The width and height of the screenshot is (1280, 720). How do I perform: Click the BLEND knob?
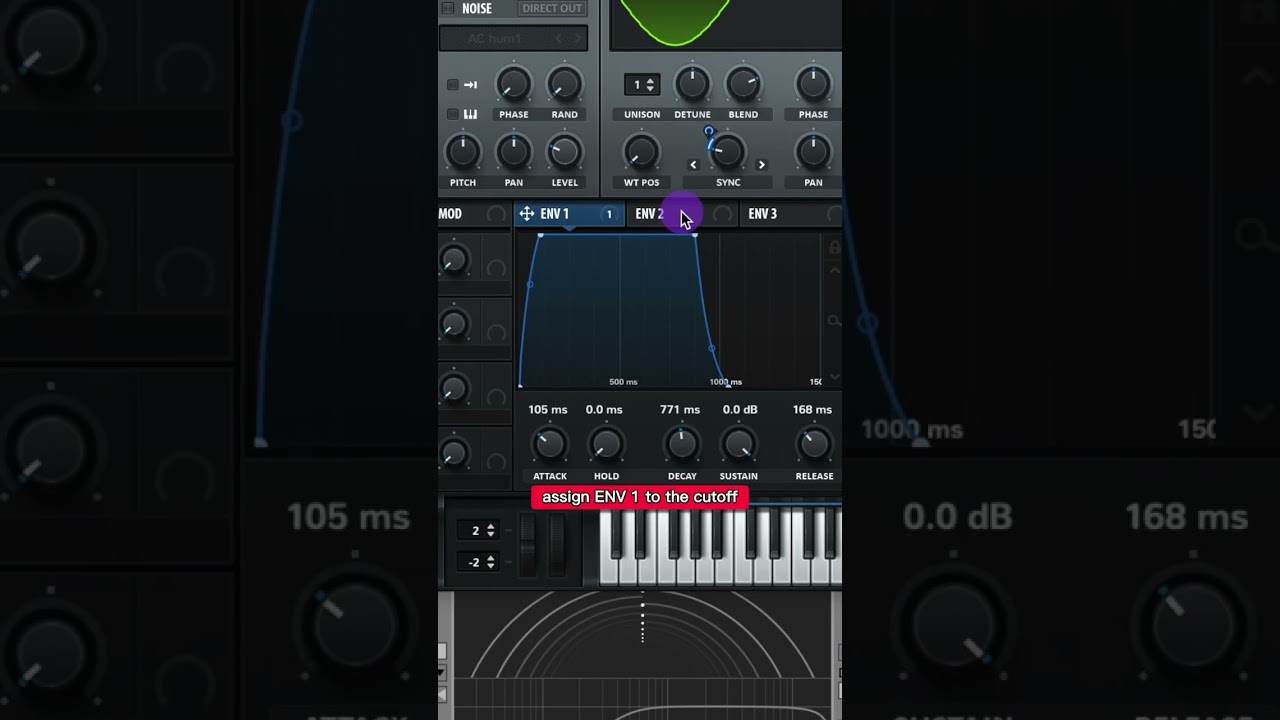(743, 85)
